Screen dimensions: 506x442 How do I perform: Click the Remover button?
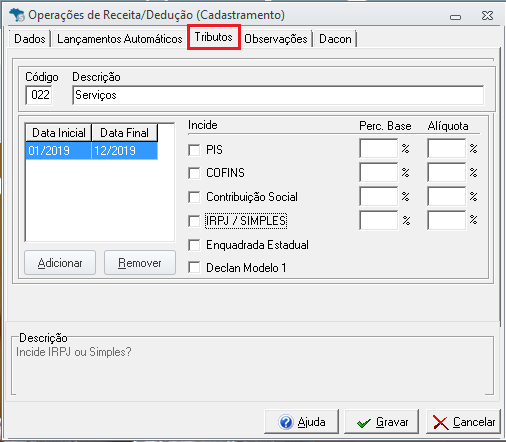coord(140,263)
